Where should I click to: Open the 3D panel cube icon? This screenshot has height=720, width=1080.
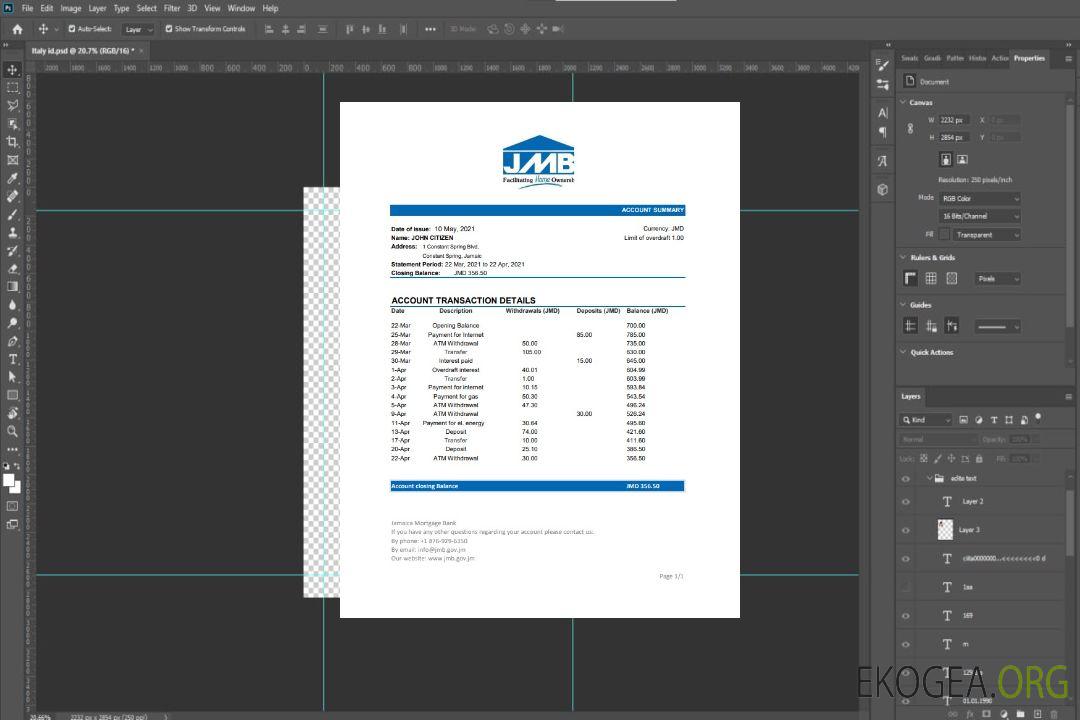click(x=882, y=189)
